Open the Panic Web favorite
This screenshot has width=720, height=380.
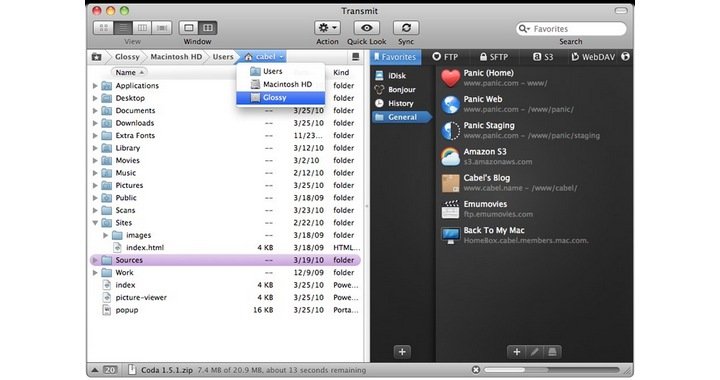coord(534,104)
